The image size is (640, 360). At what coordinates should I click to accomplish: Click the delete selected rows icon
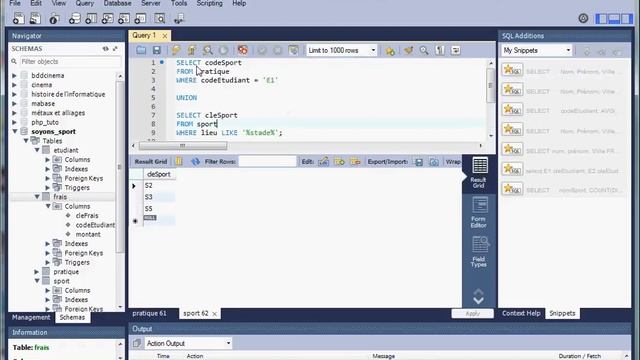[x=355, y=162]
